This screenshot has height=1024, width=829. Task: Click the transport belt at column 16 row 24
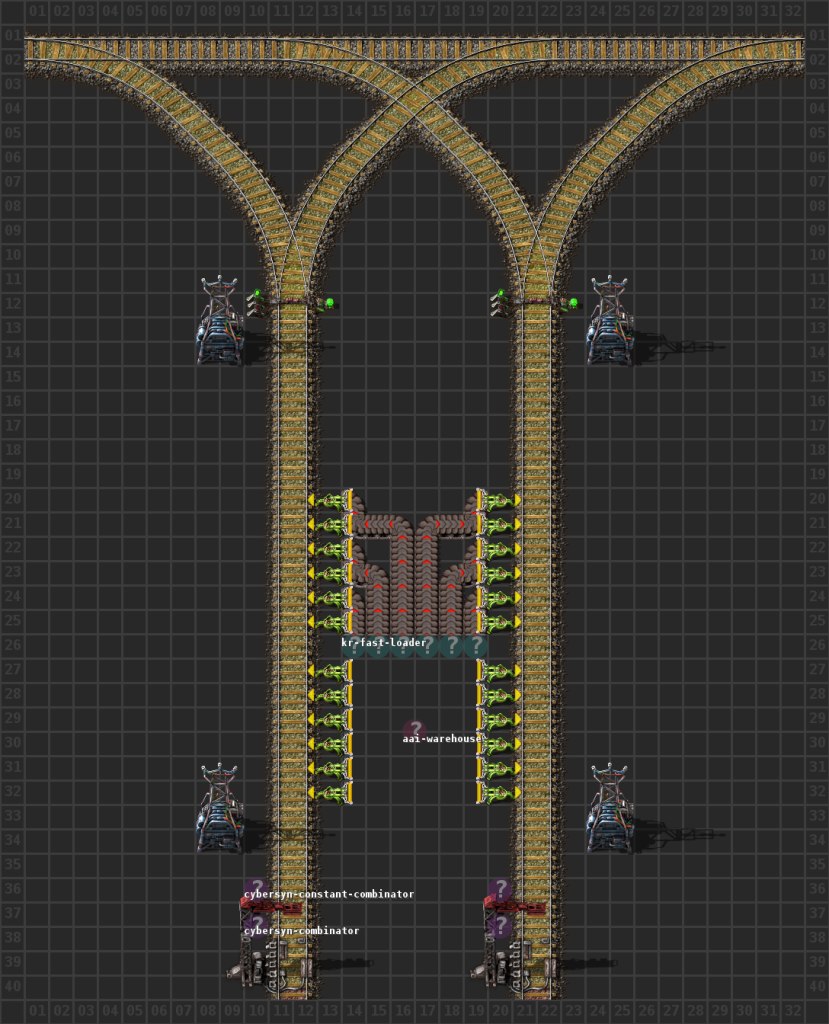[402, 598]
